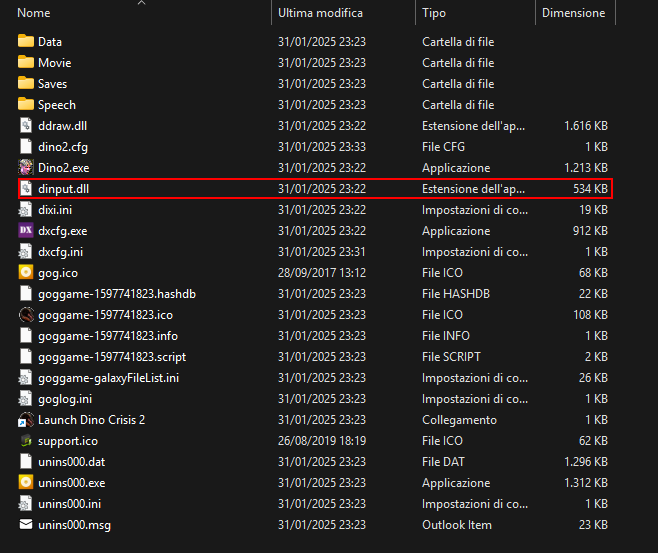The height and width of the screenshot is (553, 658).
Task: Sort by the Nome column header
Action: click(x=34, y=13)
